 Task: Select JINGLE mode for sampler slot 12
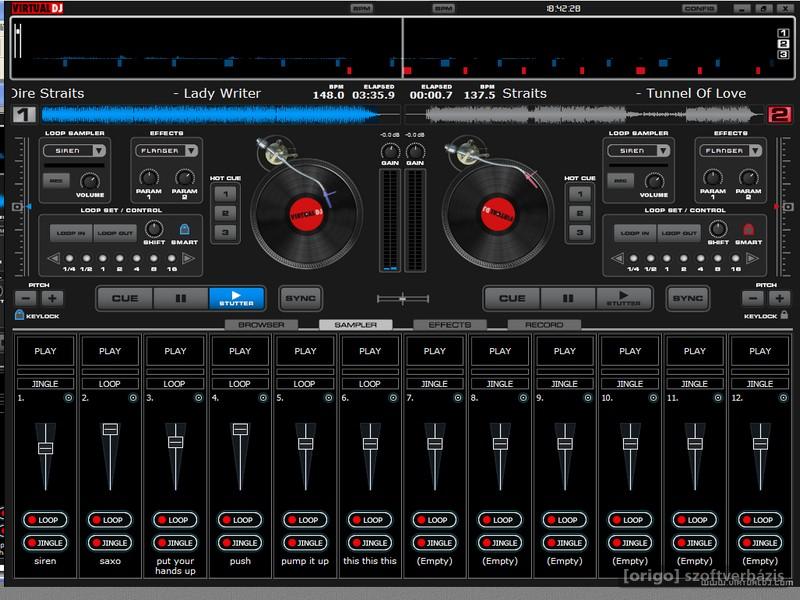click(760, 543)
